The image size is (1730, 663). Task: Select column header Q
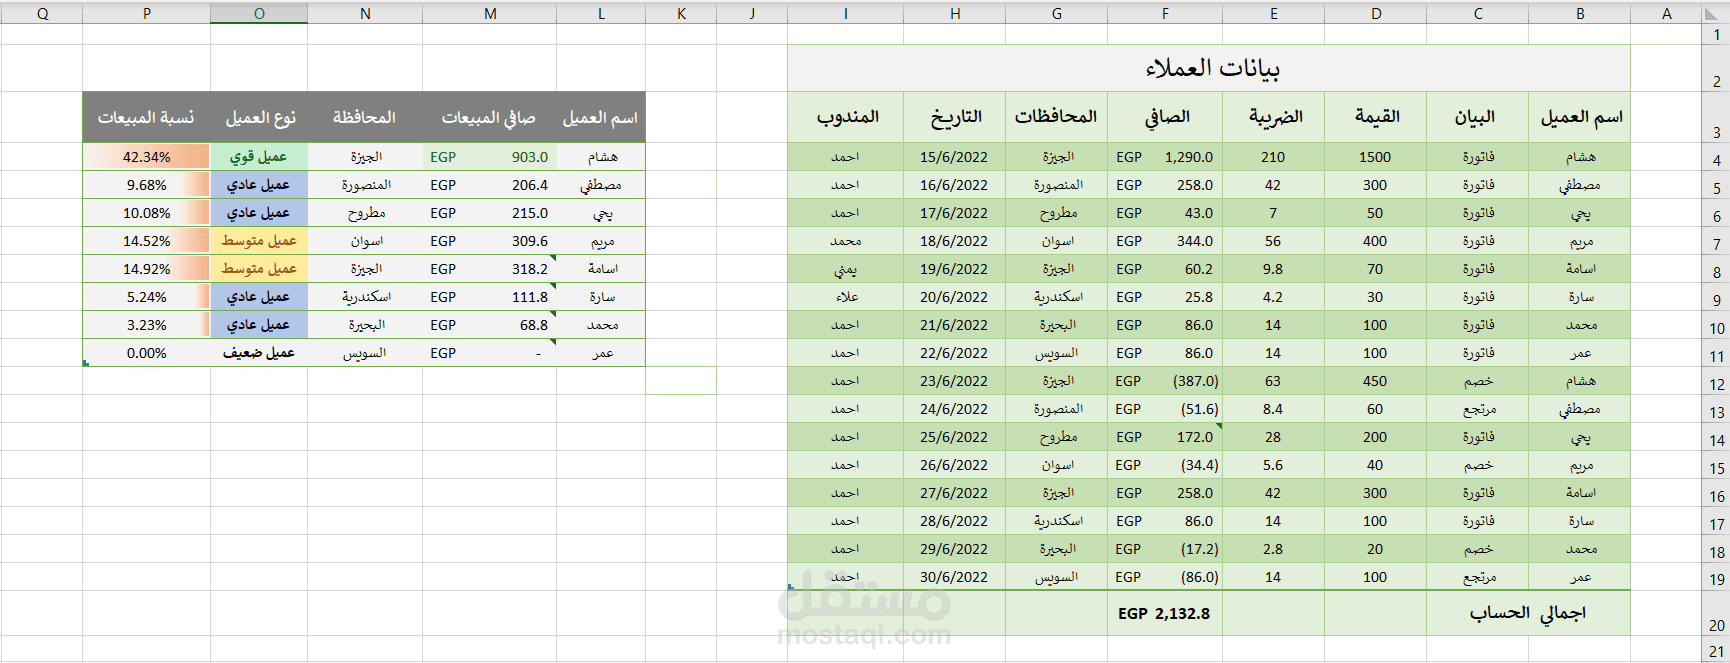pos(42,13)
